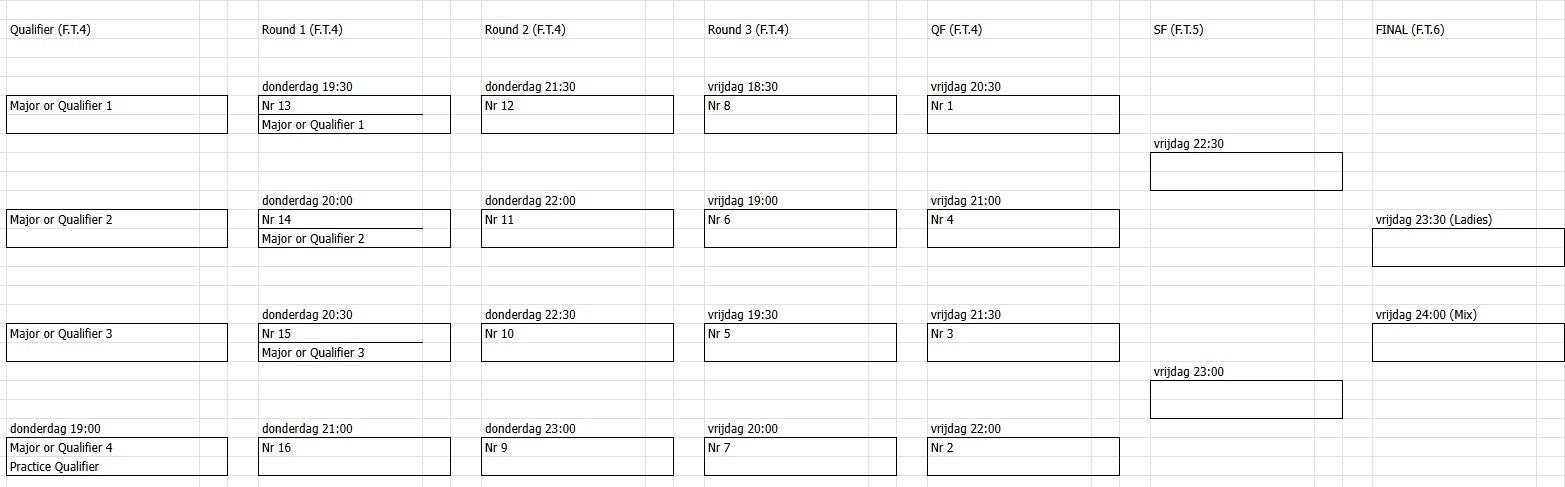Select the Nr 12 cell in Round 2
The width and height of the screenshot is (1565, 487).
pyautogui.click(x=500, y=106)
